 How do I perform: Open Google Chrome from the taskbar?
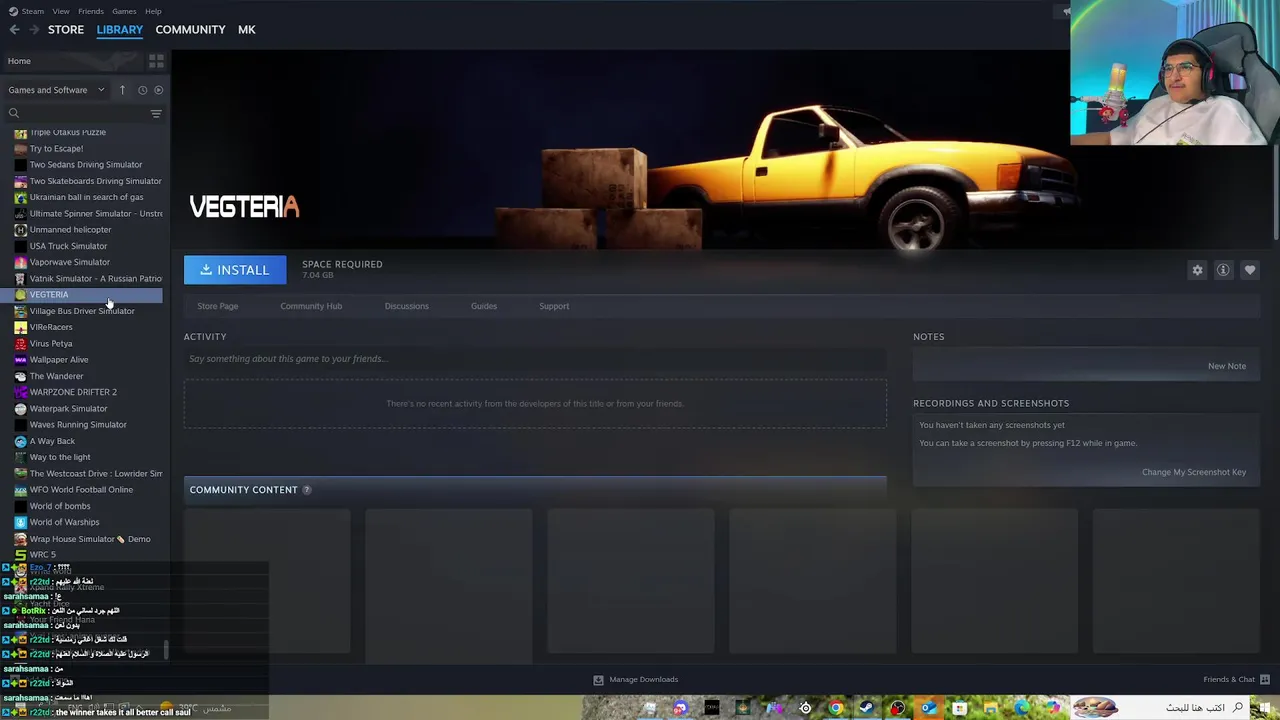pos(836,708)
